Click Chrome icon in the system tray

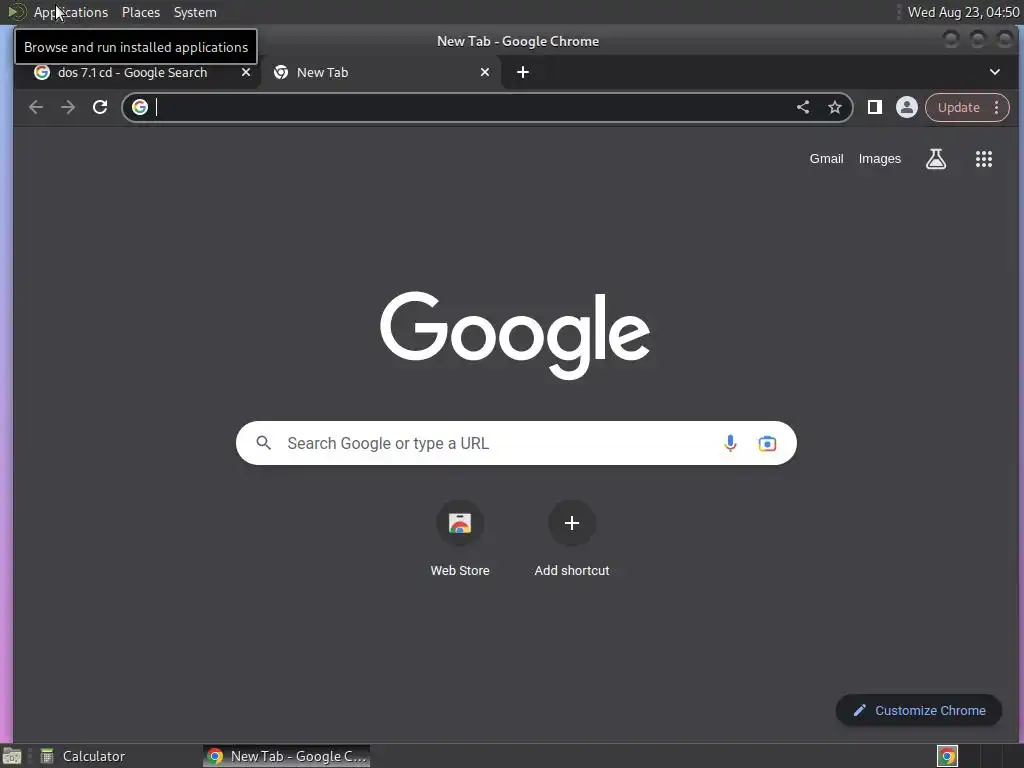tap(947, 756)
